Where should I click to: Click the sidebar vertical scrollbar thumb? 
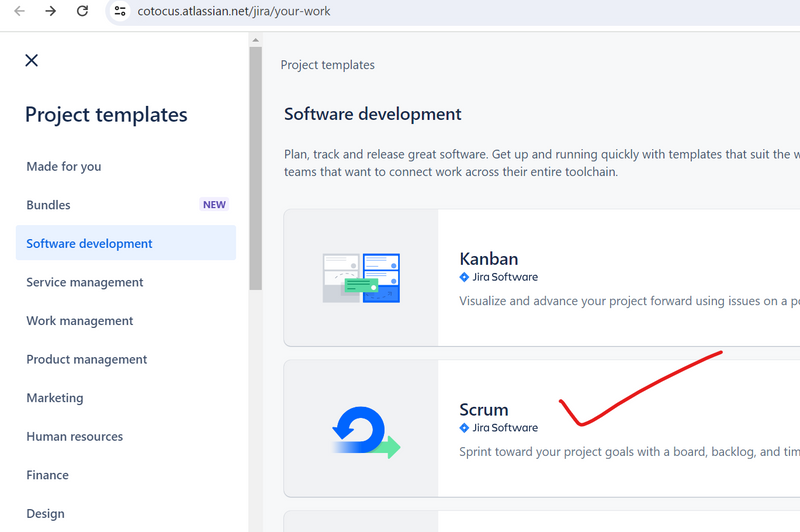256,168
